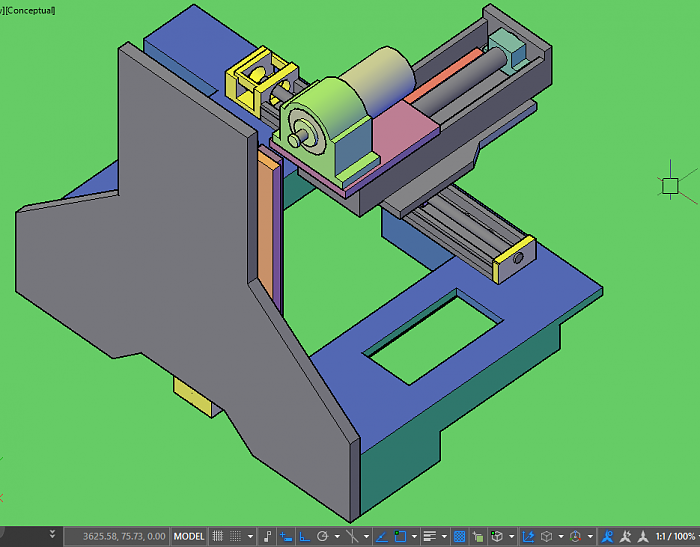This screenshot has height=547, width=700.
Task: Toggle ortho mode restriction
Action: click(x=304, y=536)
